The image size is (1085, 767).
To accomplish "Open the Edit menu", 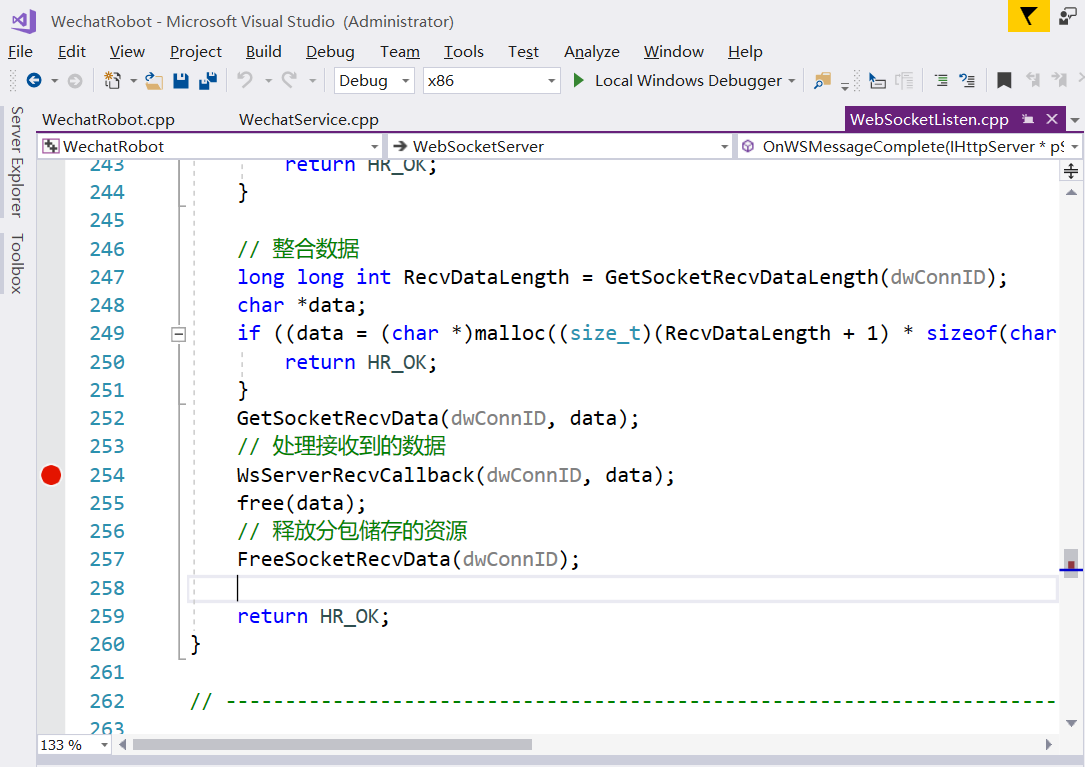I will pos(71,52).
